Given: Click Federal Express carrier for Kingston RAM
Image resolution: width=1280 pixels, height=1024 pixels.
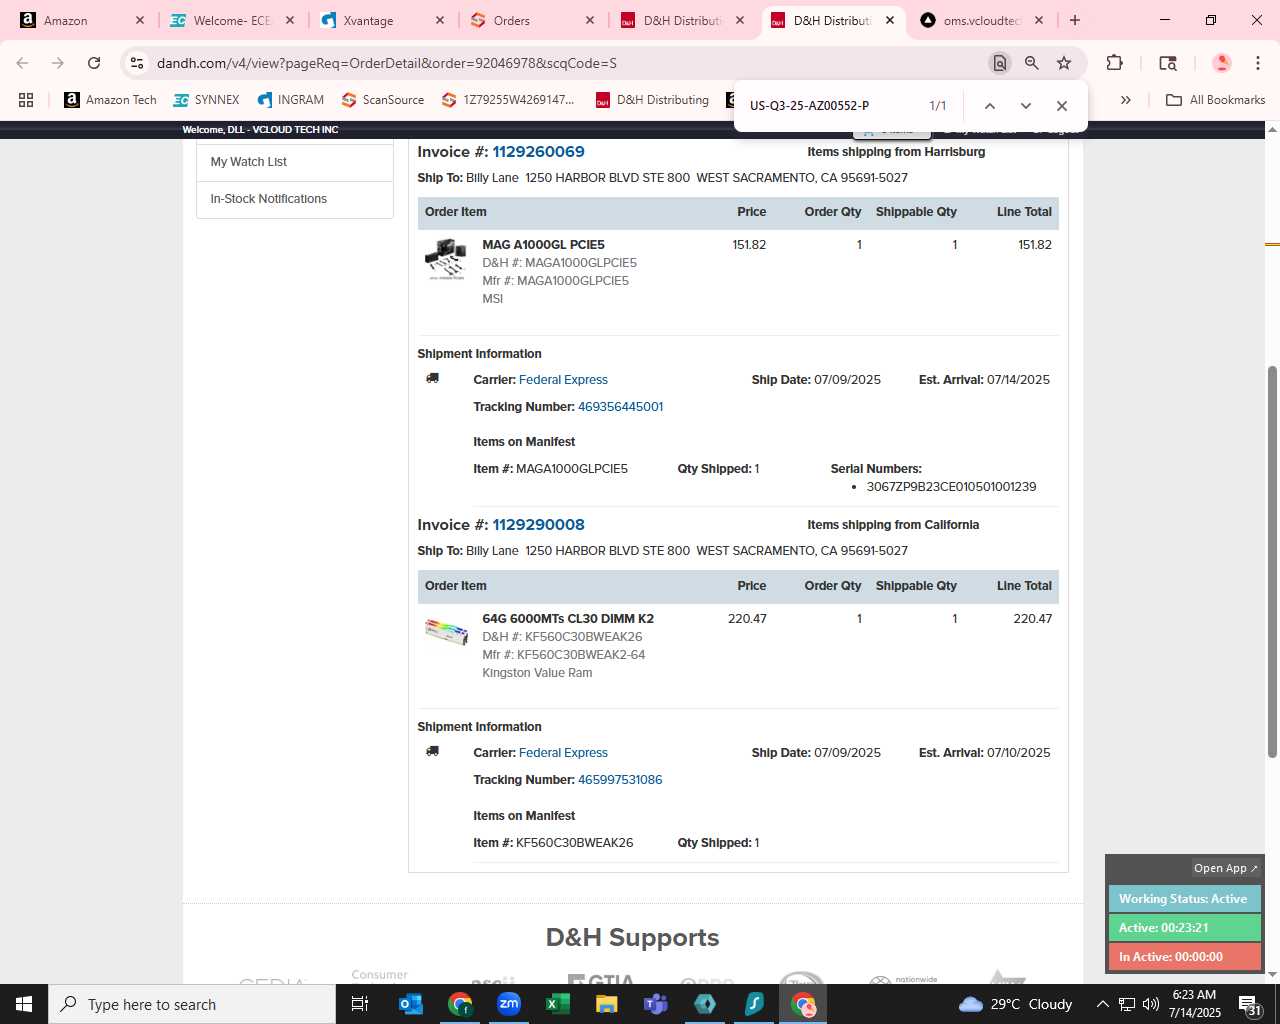Looking at the screenshot, I should pos(563,753).
